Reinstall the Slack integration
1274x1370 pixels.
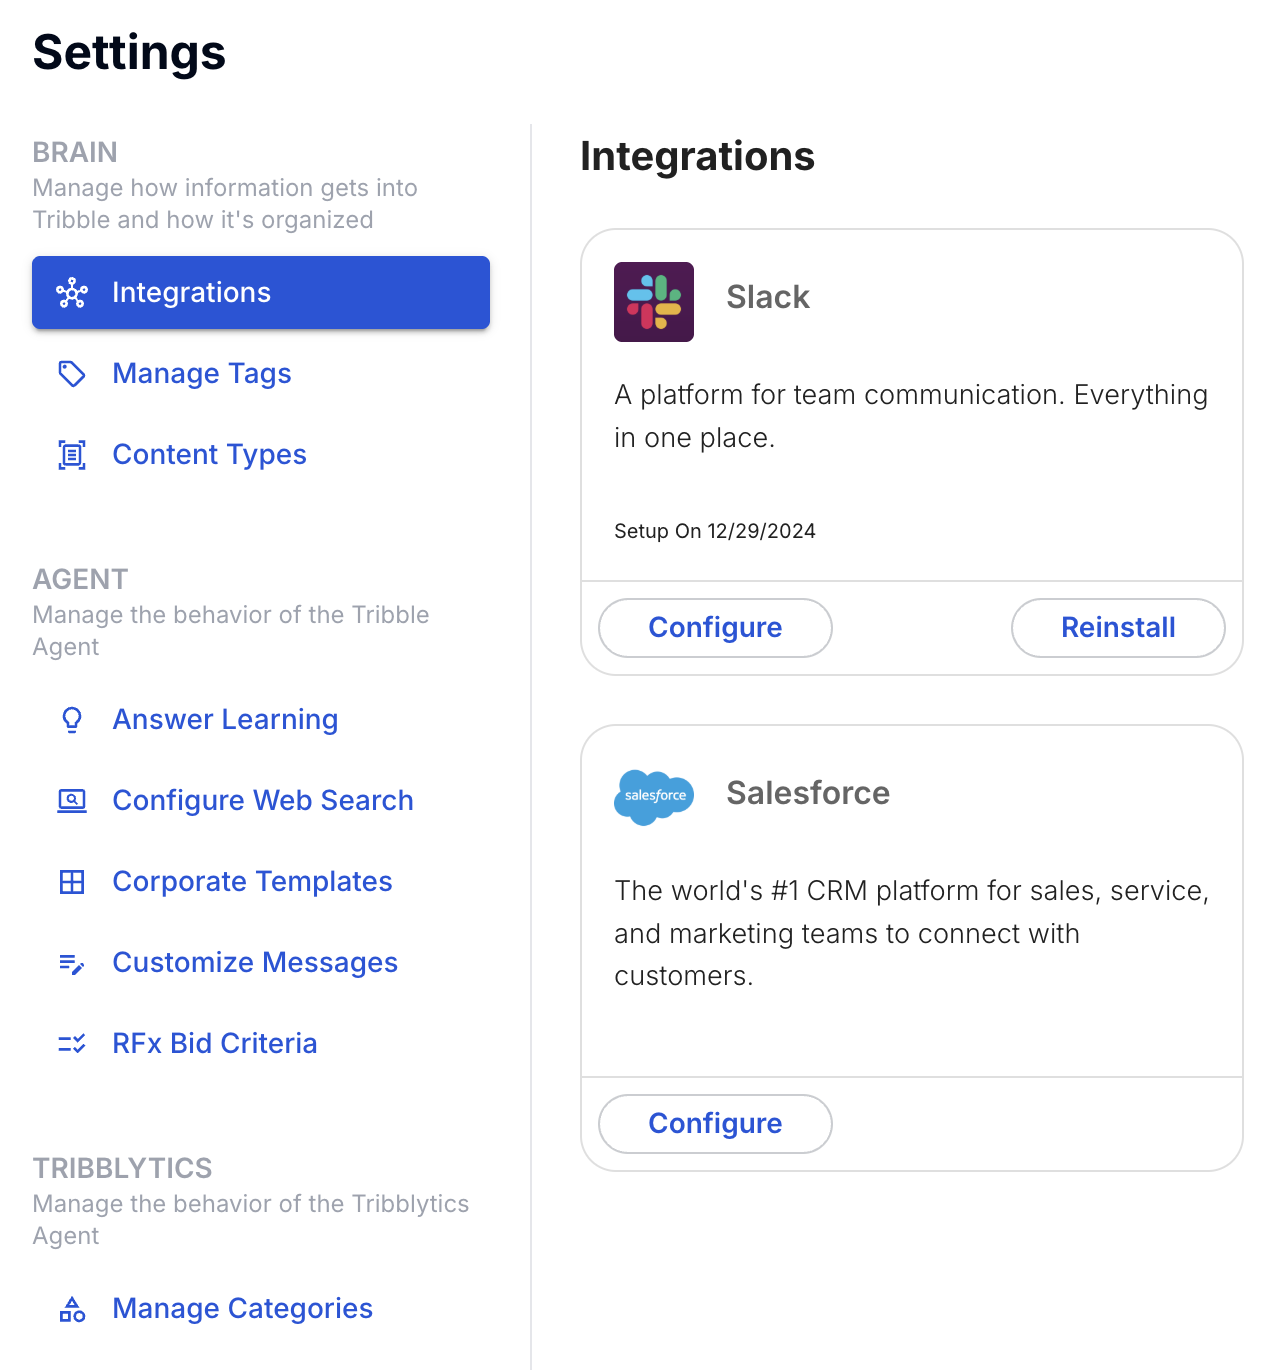[1117, 628]
